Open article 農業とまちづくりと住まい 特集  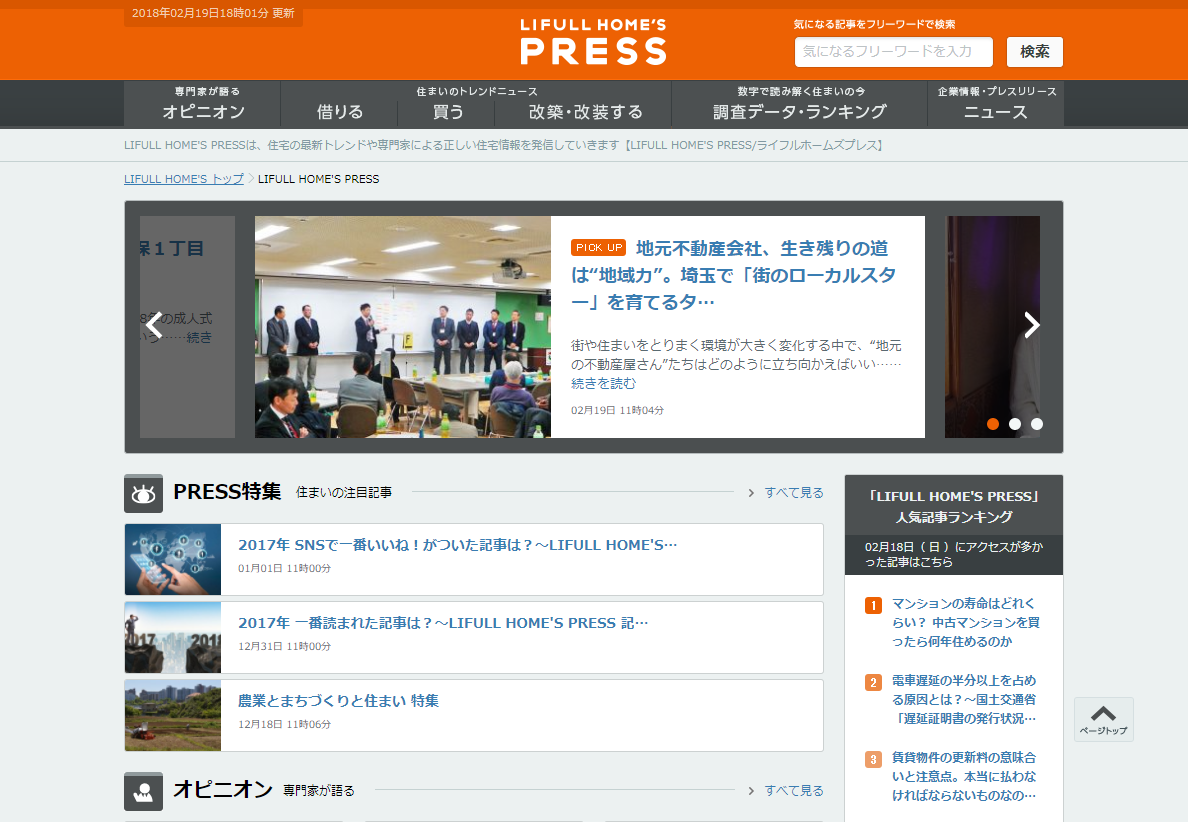[x=338, y=701]
